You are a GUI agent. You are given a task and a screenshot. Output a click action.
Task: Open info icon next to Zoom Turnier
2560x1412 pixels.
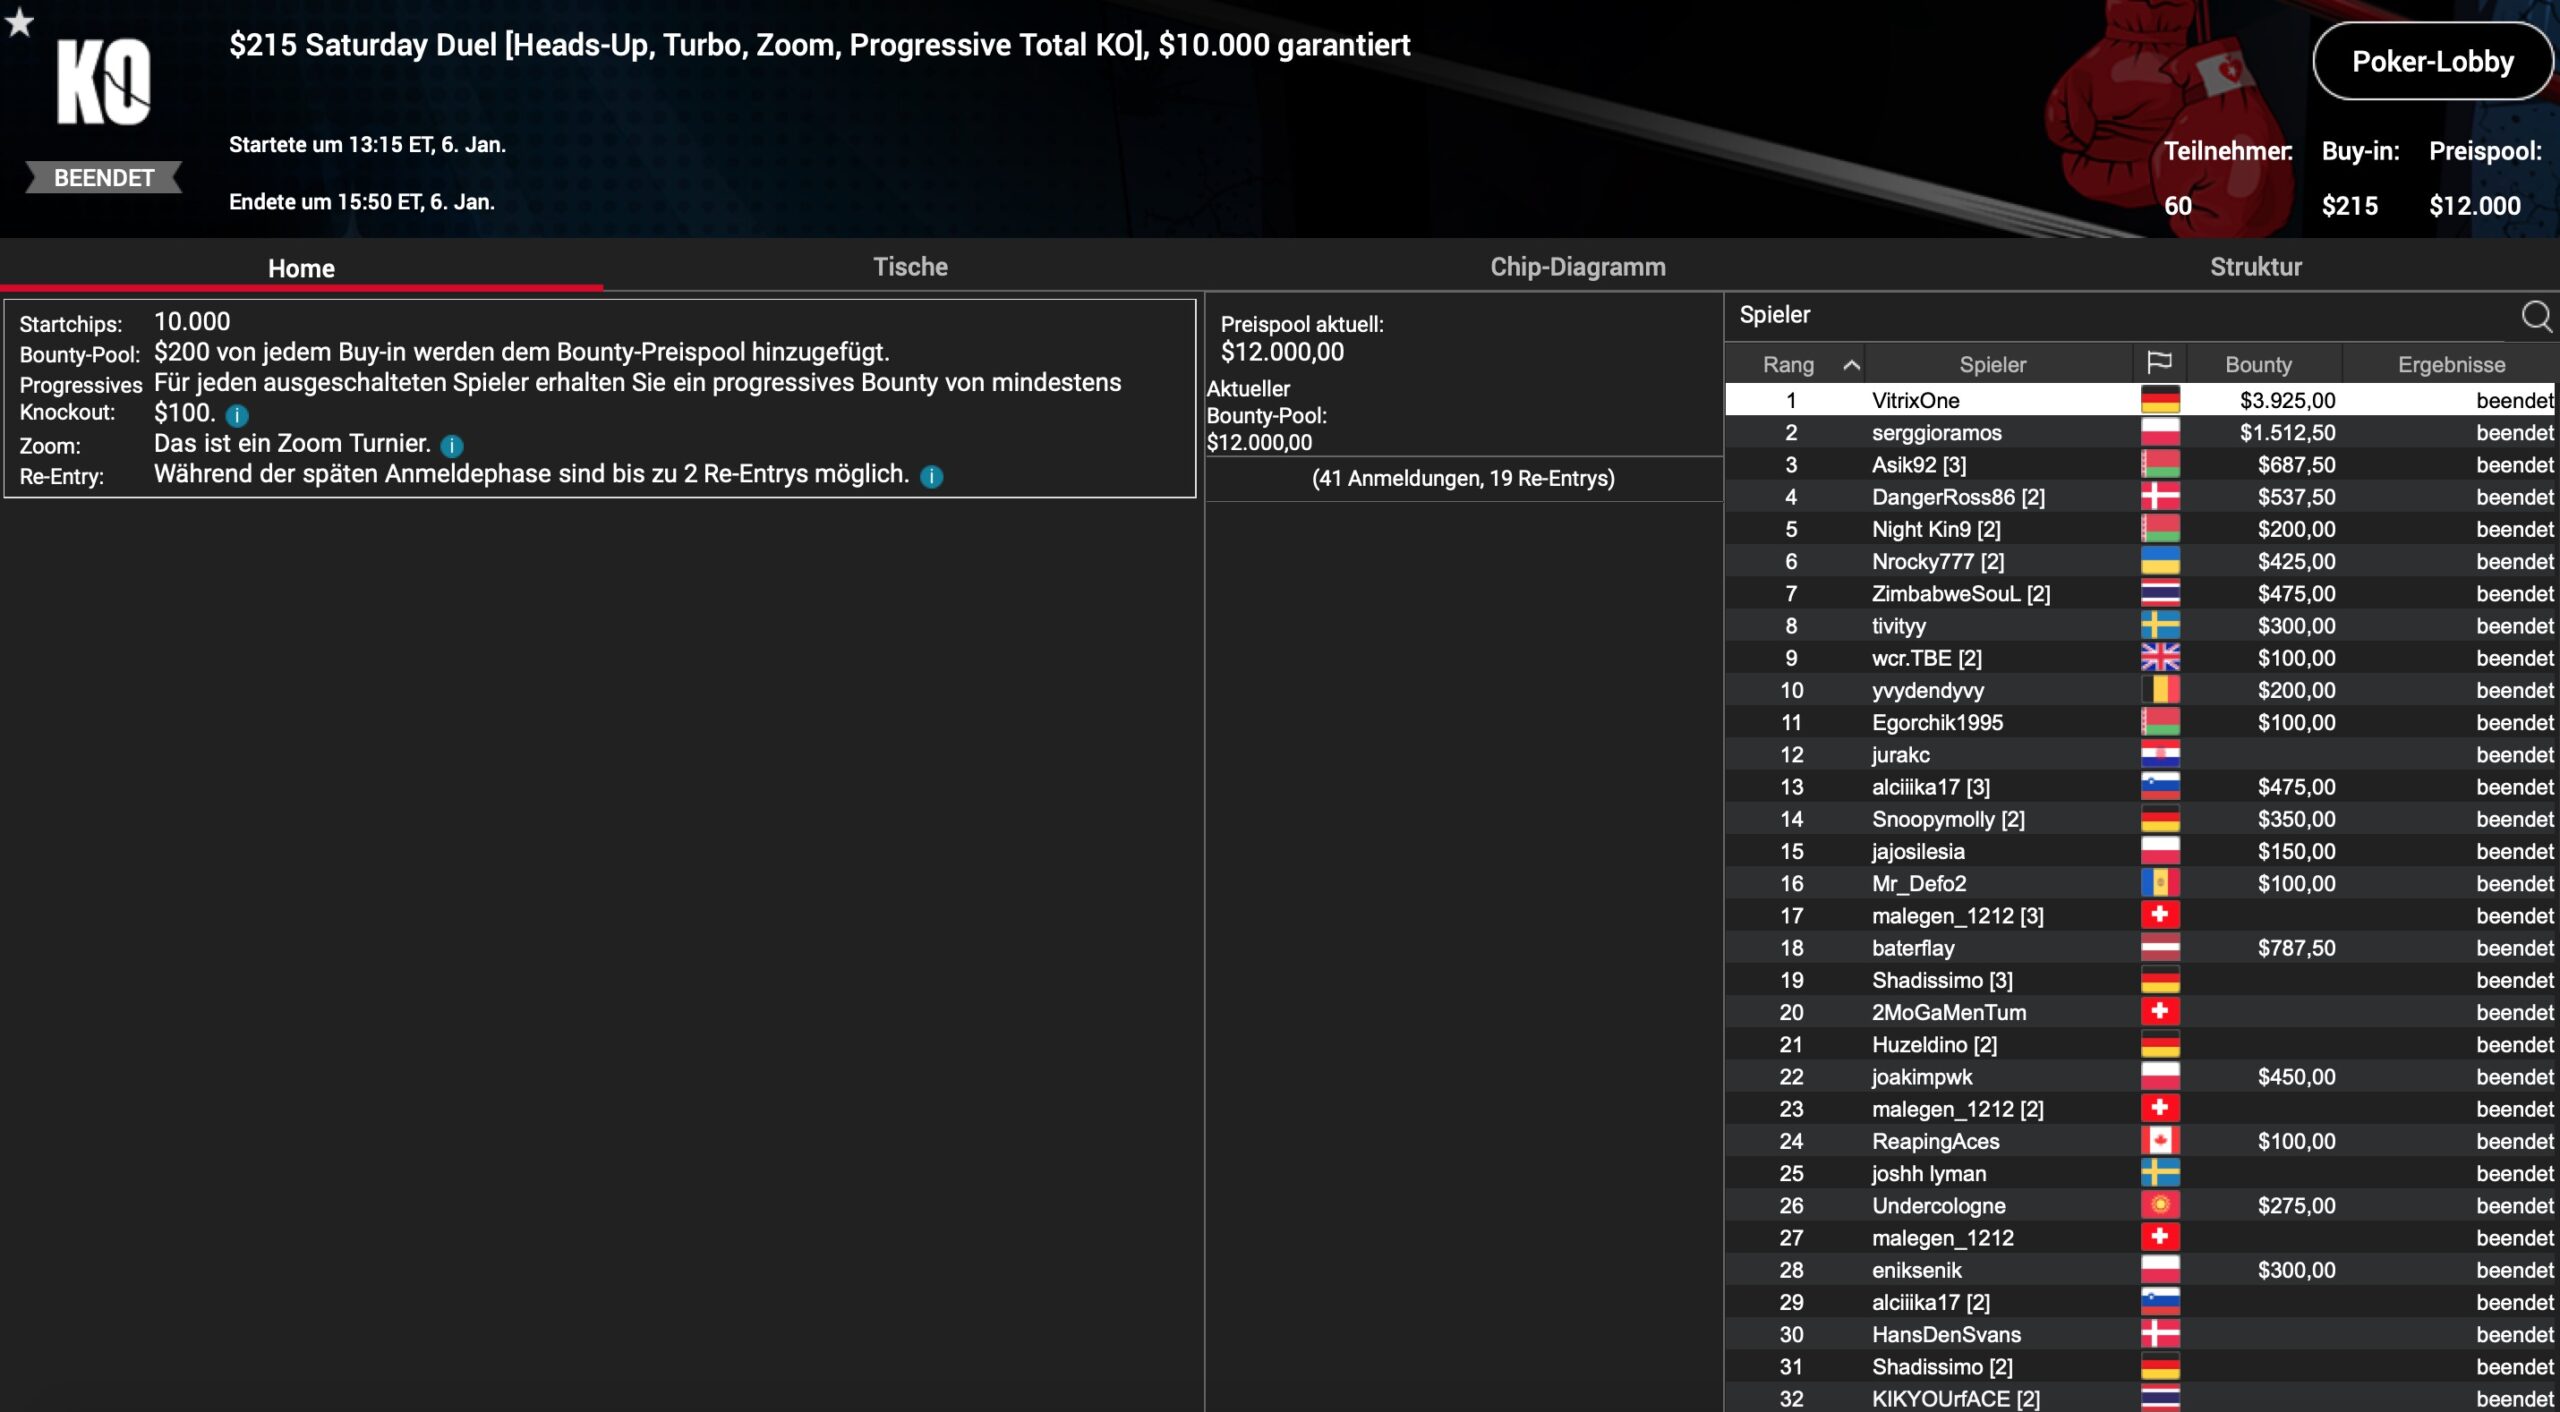point(452,446)
